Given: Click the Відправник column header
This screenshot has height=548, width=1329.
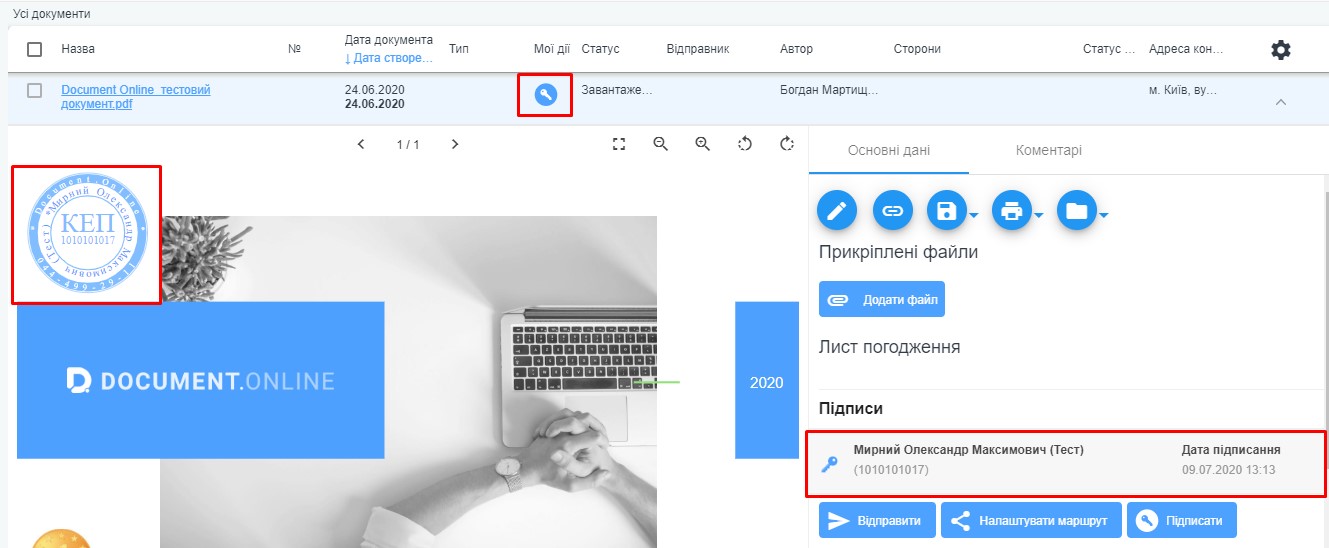Looking at the screenshot, I should 697,49.
